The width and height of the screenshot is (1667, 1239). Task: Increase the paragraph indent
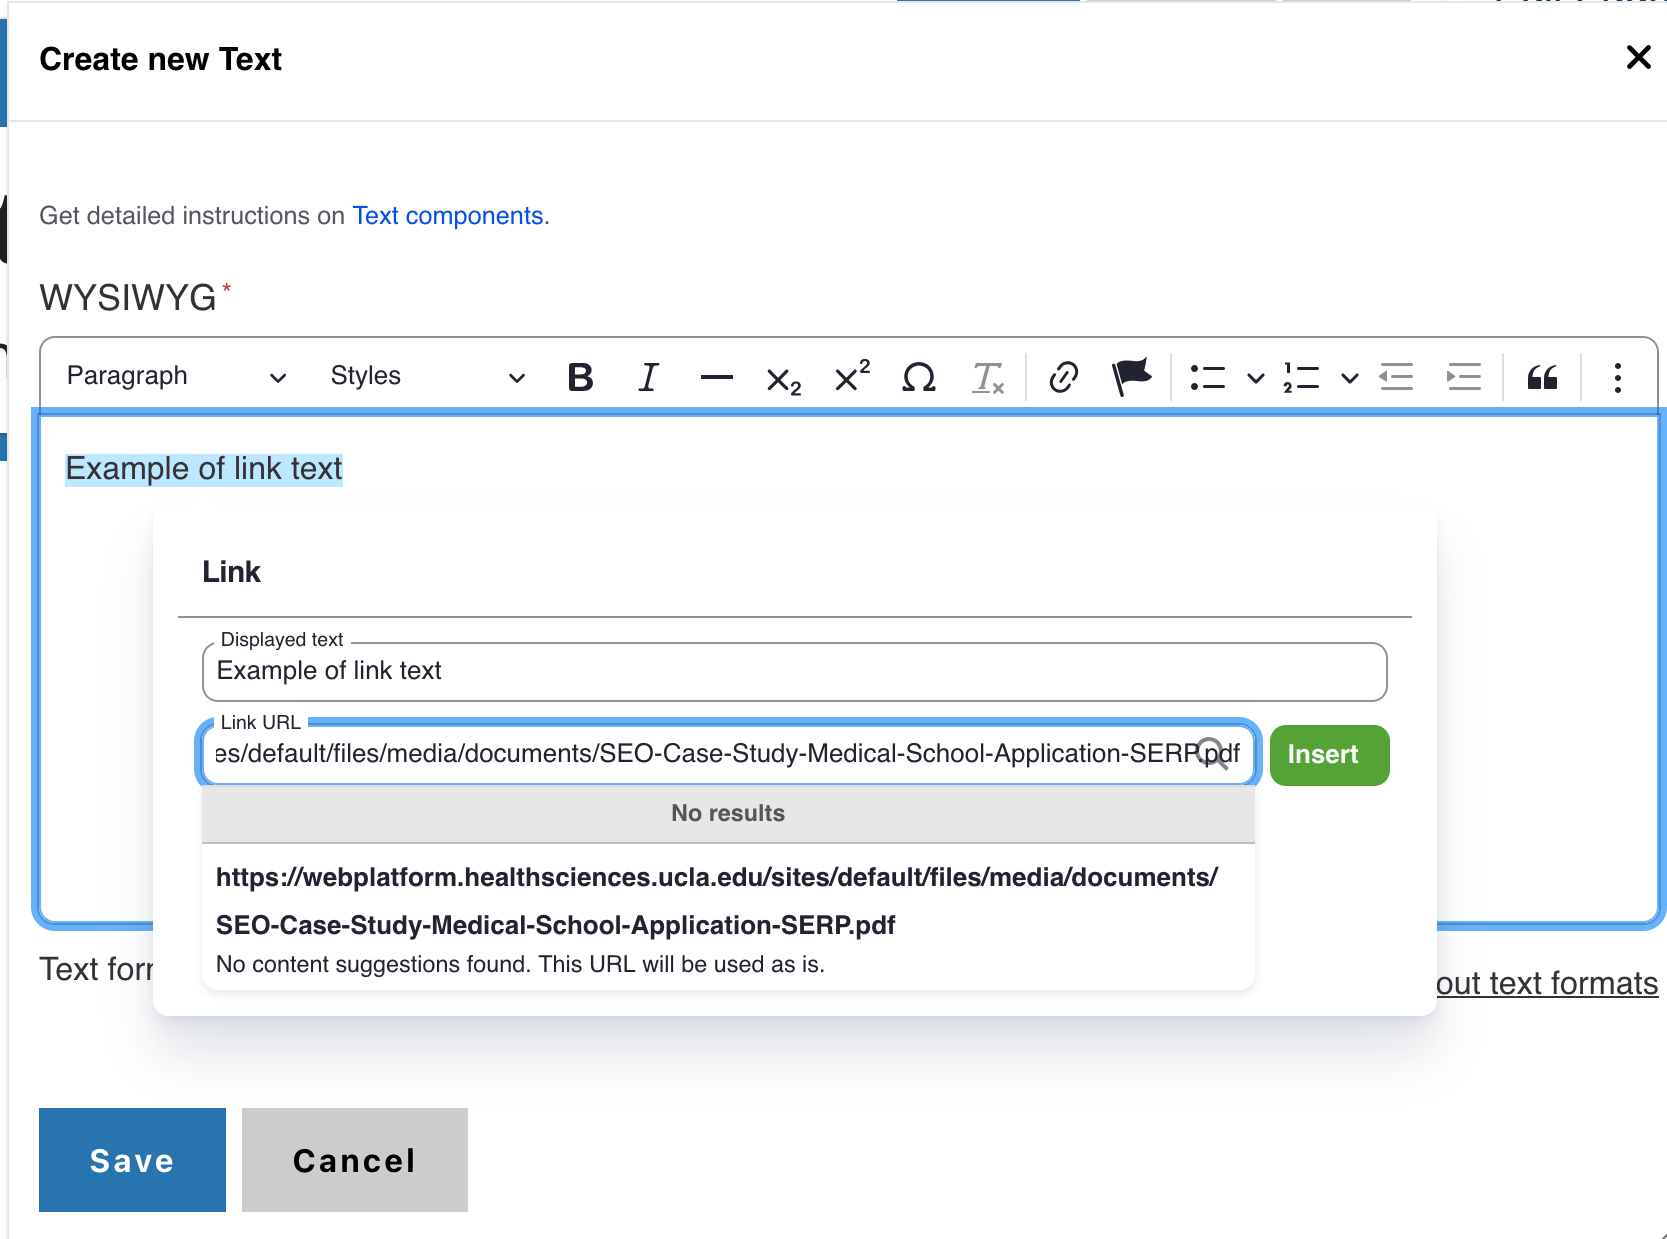[1464, 377]
